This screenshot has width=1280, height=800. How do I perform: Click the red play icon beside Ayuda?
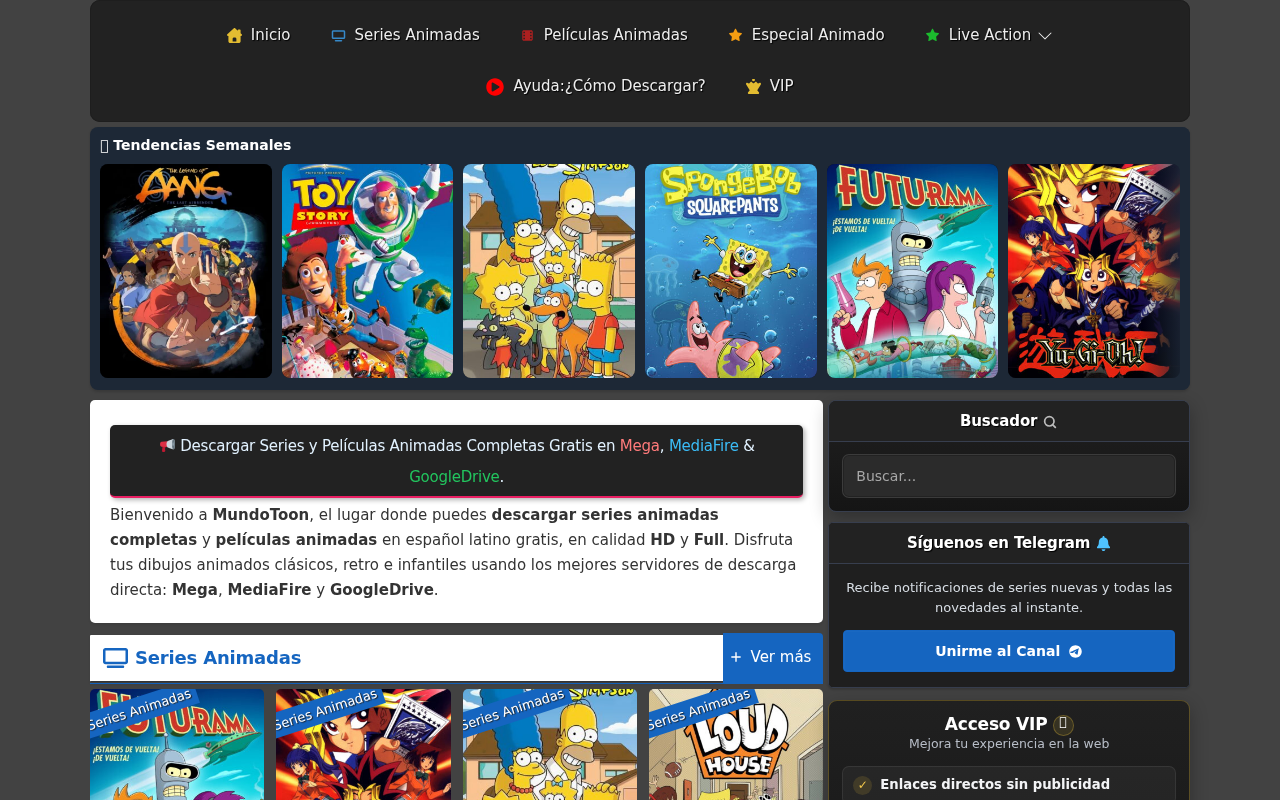495,87
